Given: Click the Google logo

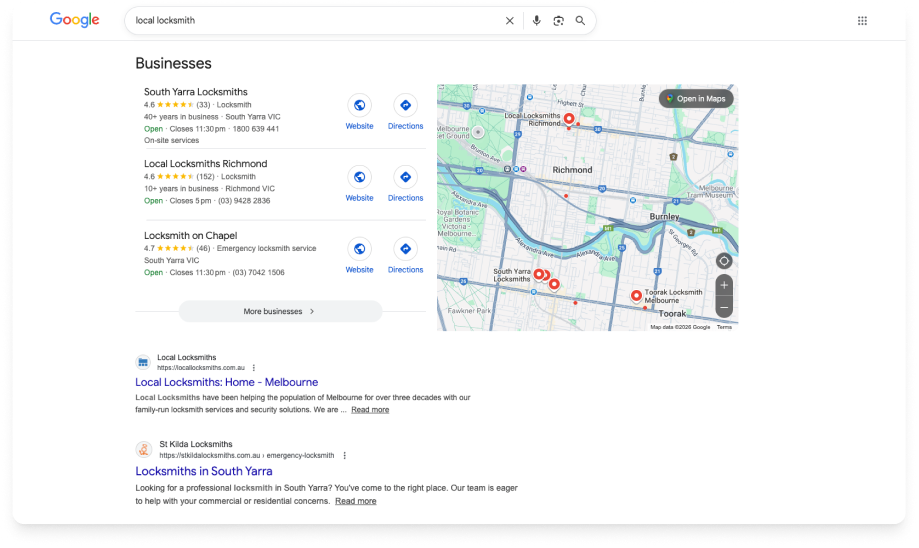Looking at the screenshot, I should 74,20.
